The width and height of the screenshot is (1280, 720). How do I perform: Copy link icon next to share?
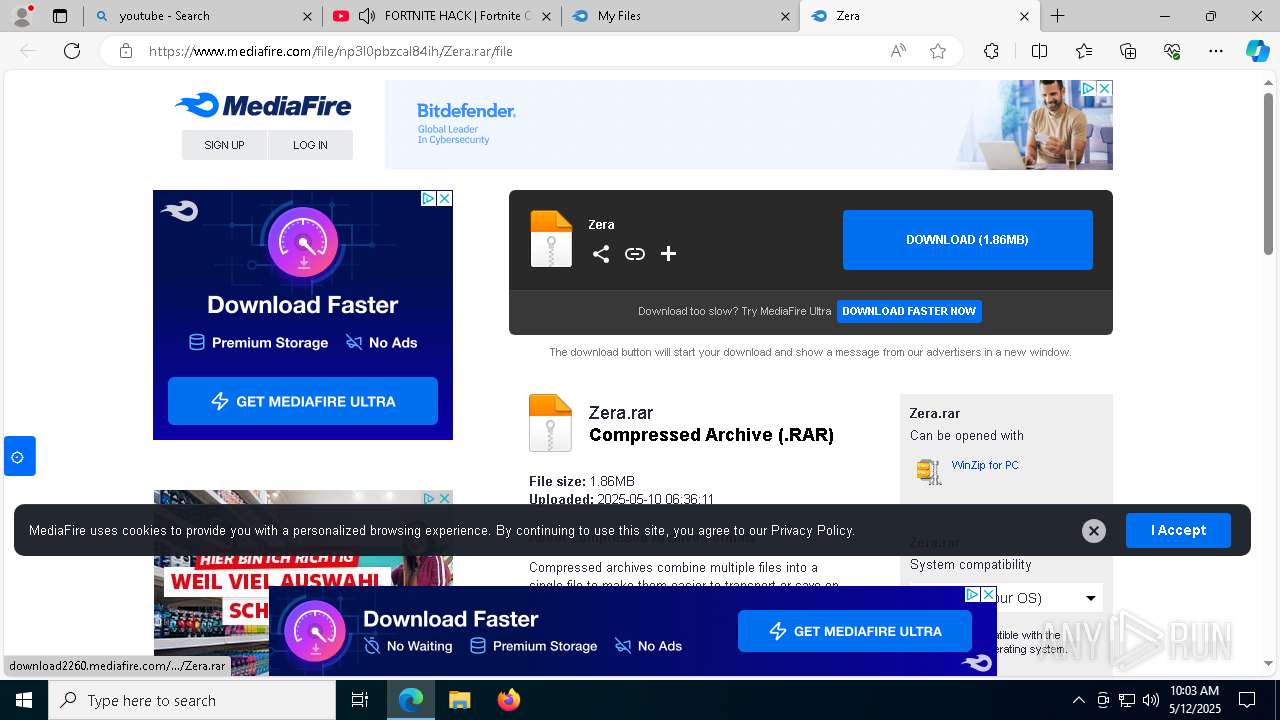pos(635,254)
